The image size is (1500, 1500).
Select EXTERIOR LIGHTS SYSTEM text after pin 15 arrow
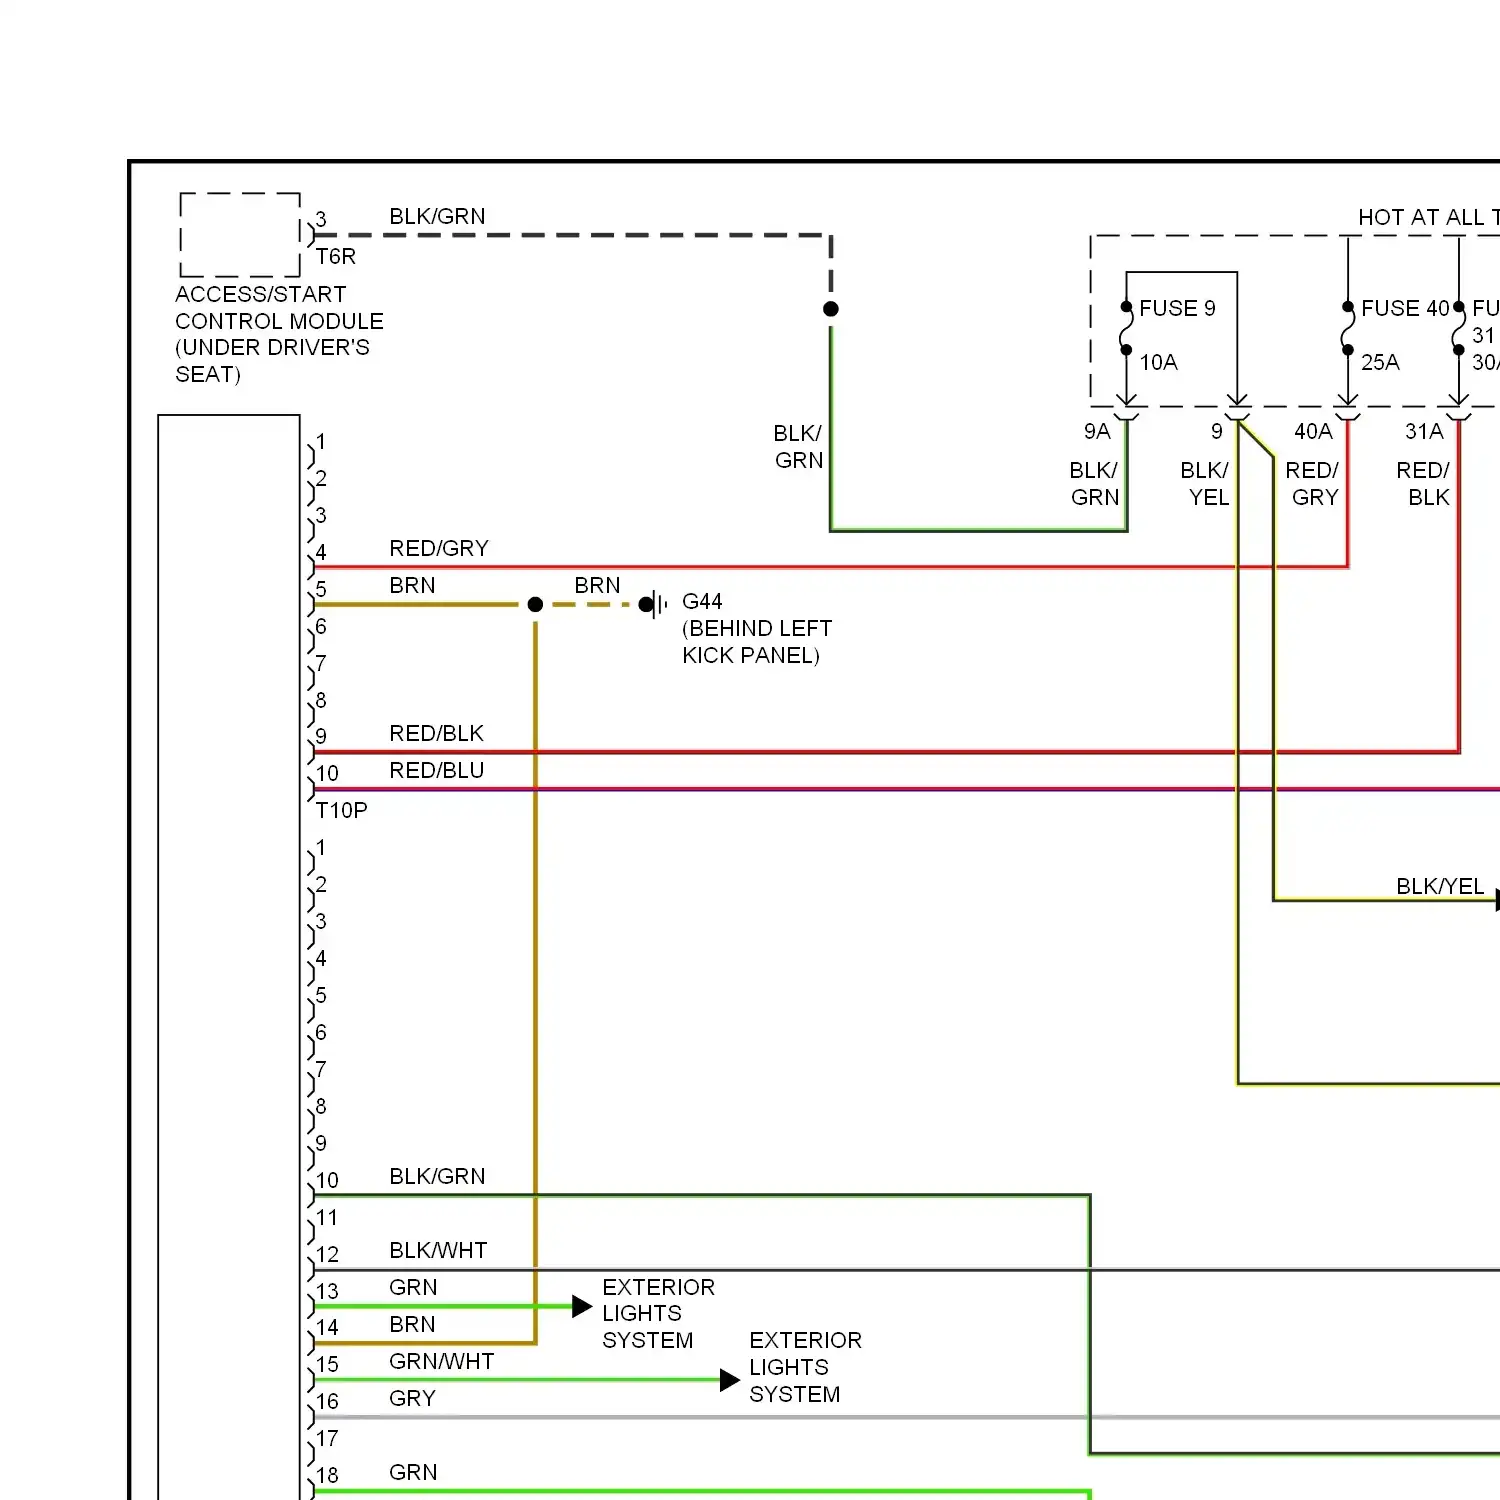click(805, 1367)
